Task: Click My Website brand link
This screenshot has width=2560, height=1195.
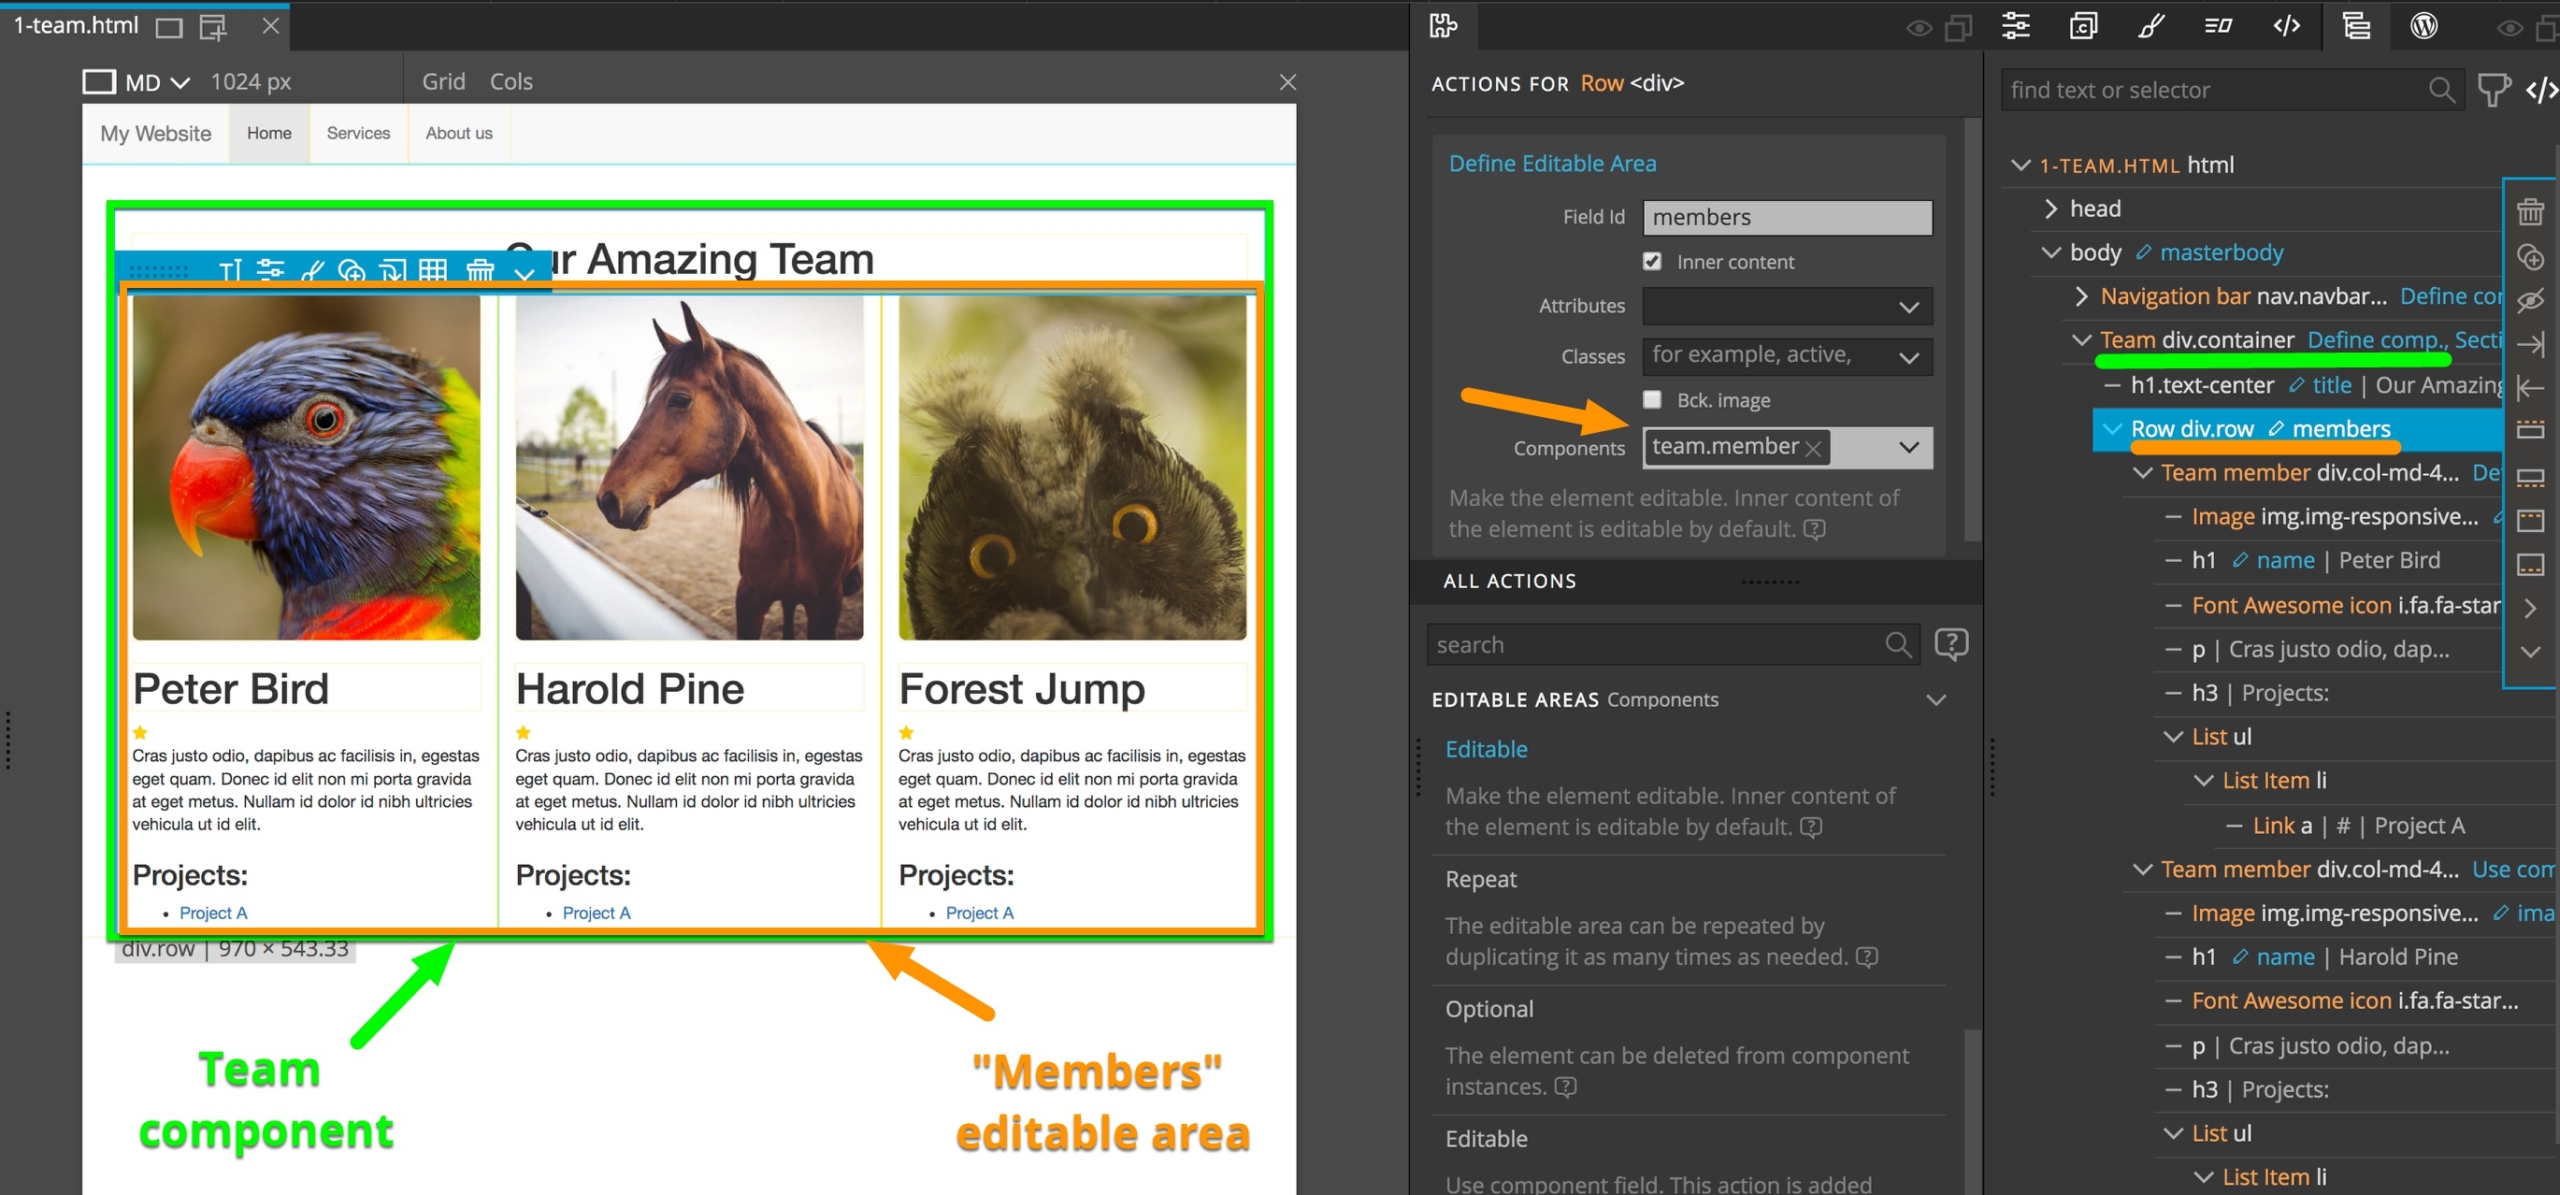Action: click(x=155, y=133)
